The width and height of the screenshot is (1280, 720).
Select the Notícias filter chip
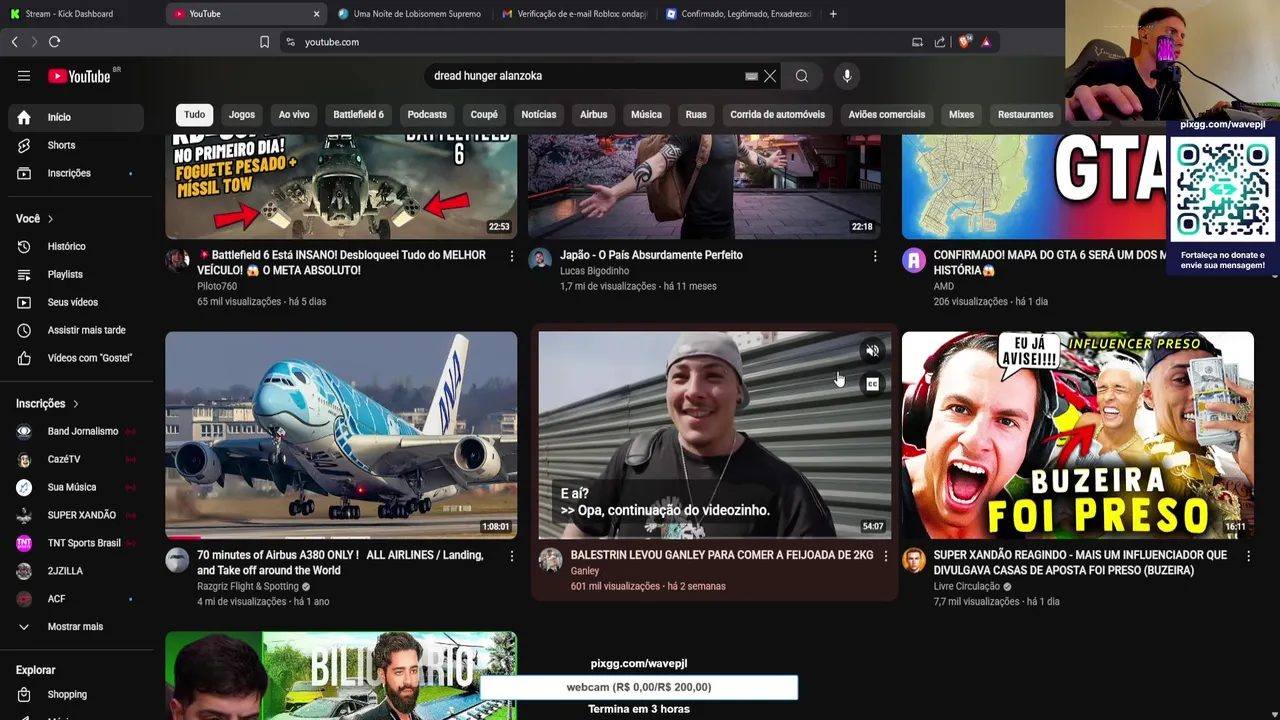(538, 114)
